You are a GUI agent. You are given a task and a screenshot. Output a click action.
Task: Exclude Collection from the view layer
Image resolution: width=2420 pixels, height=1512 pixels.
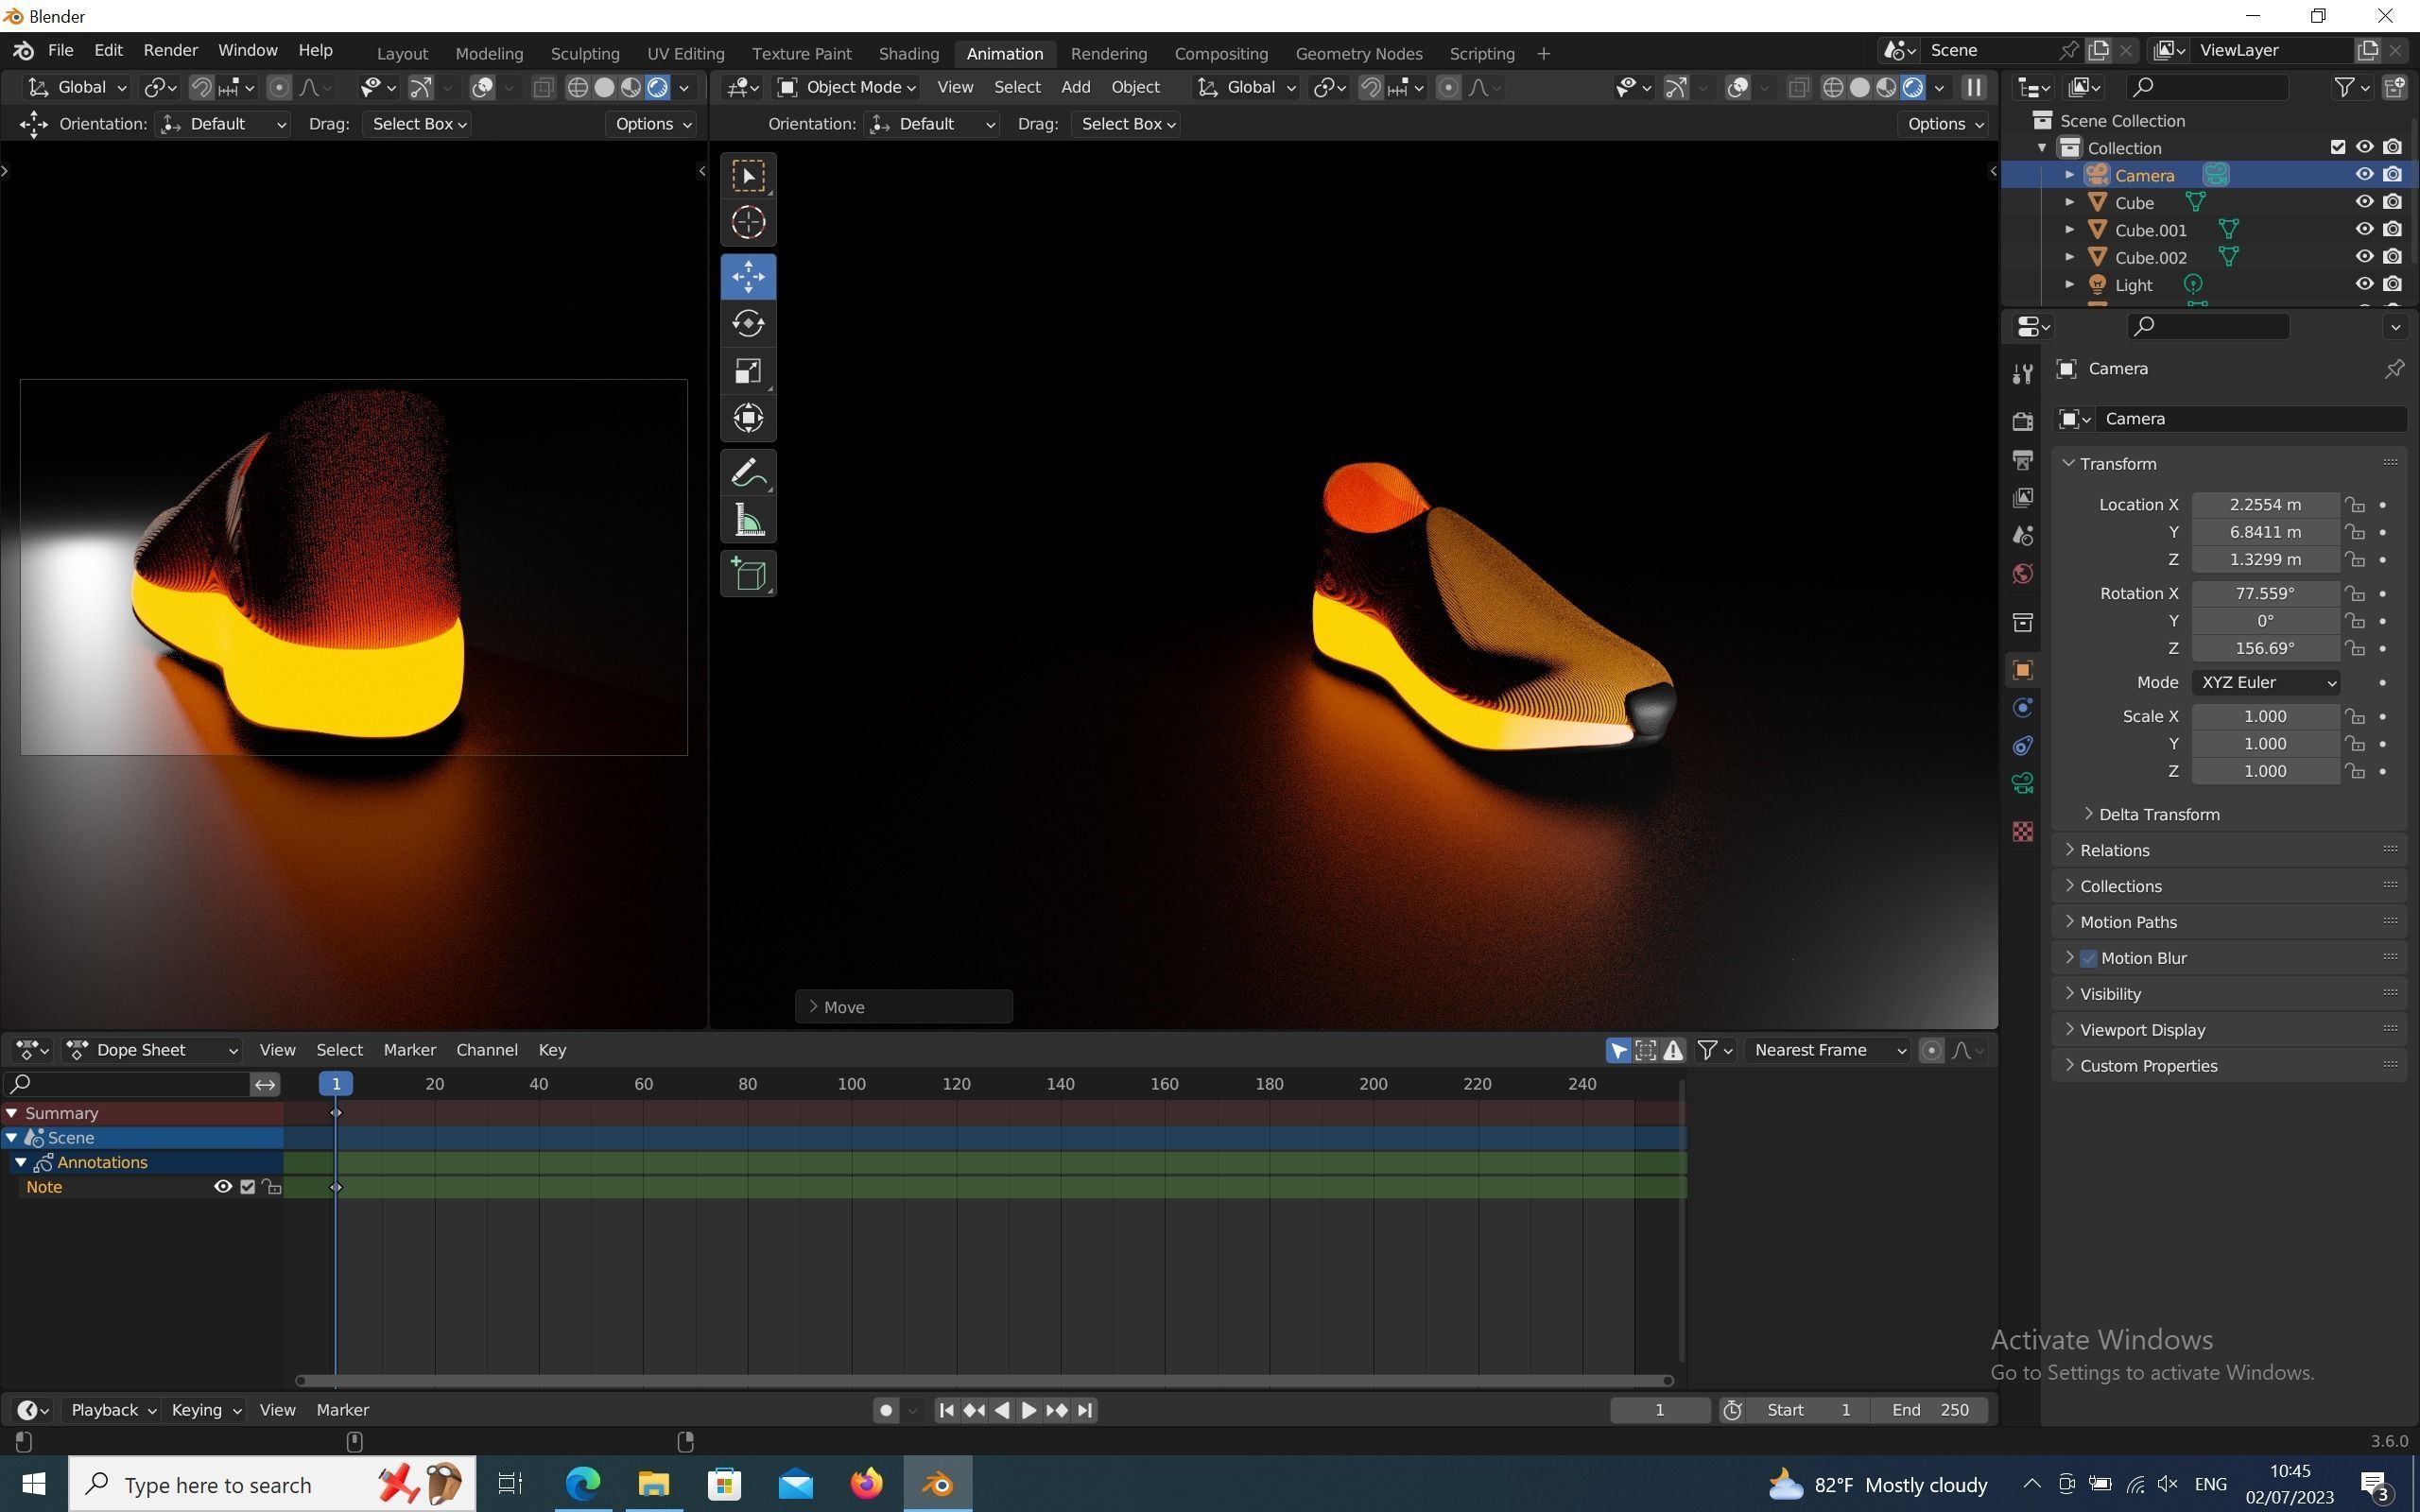pyautogui.click(x=2337, y=148)
